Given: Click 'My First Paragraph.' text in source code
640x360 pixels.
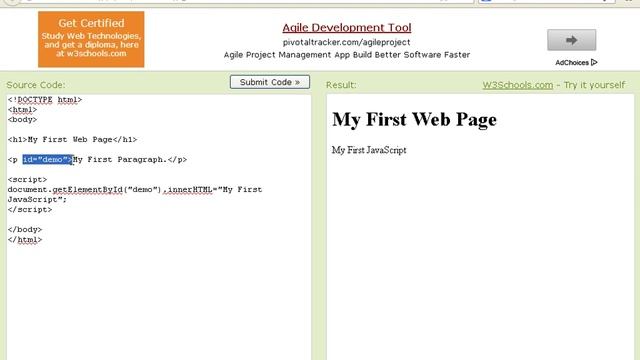Looking at the screenshot, I should pos(120,160).
